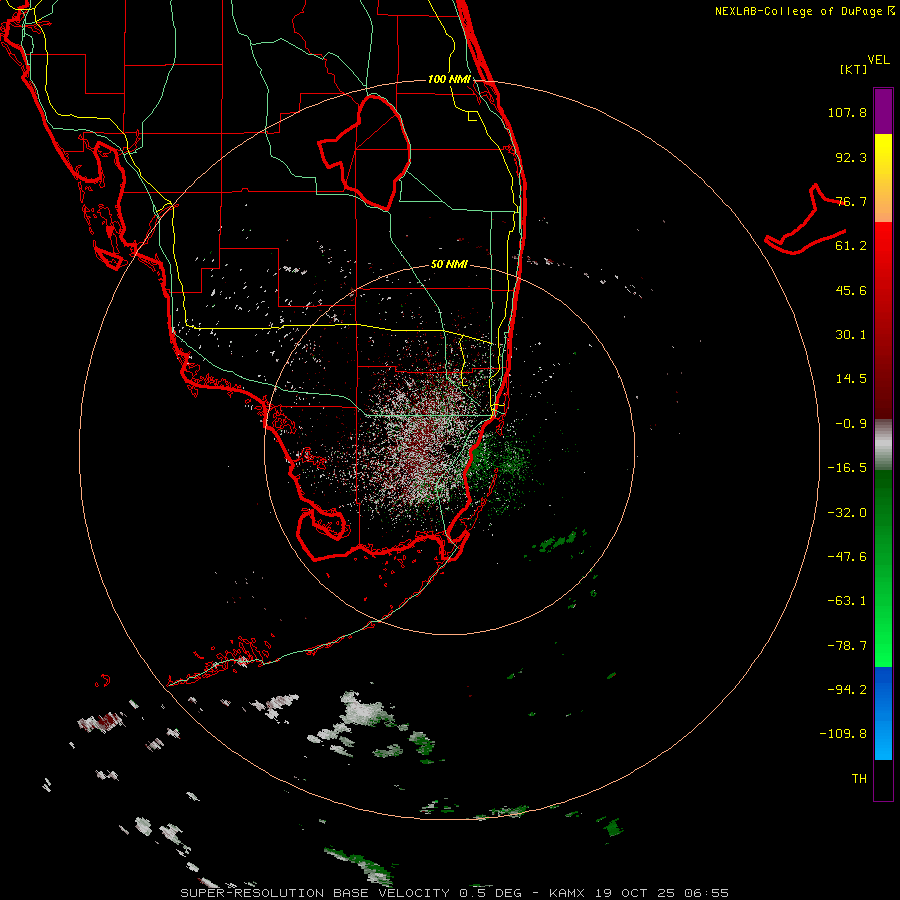900x900 pixels.
Task: Select the -78.7 legend value
Action: click(847, 646)
